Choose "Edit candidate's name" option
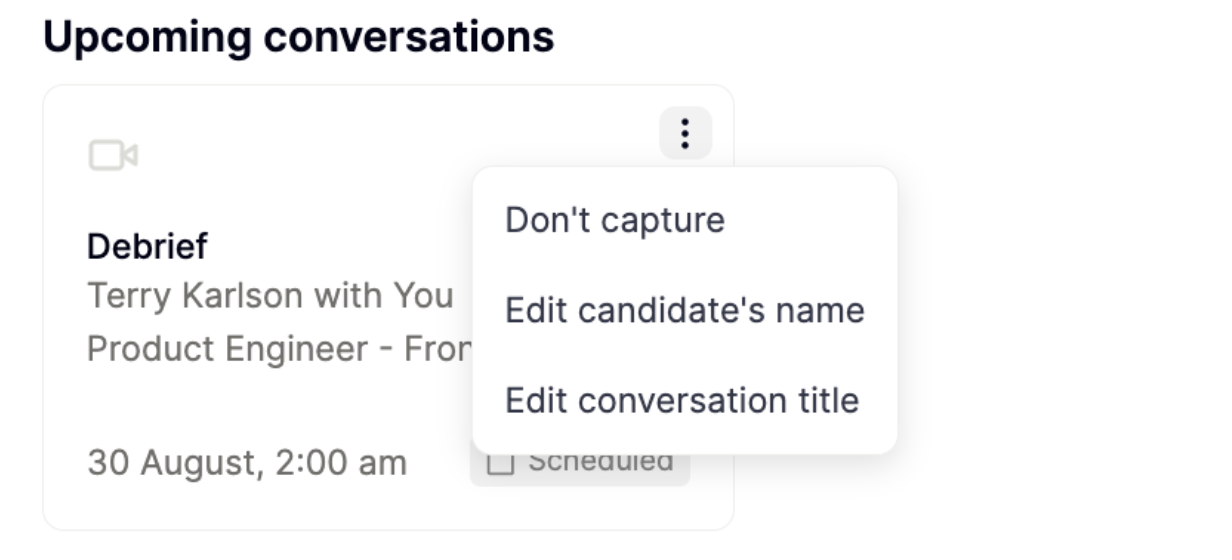Screen dimensions: 1232x560 684,310
